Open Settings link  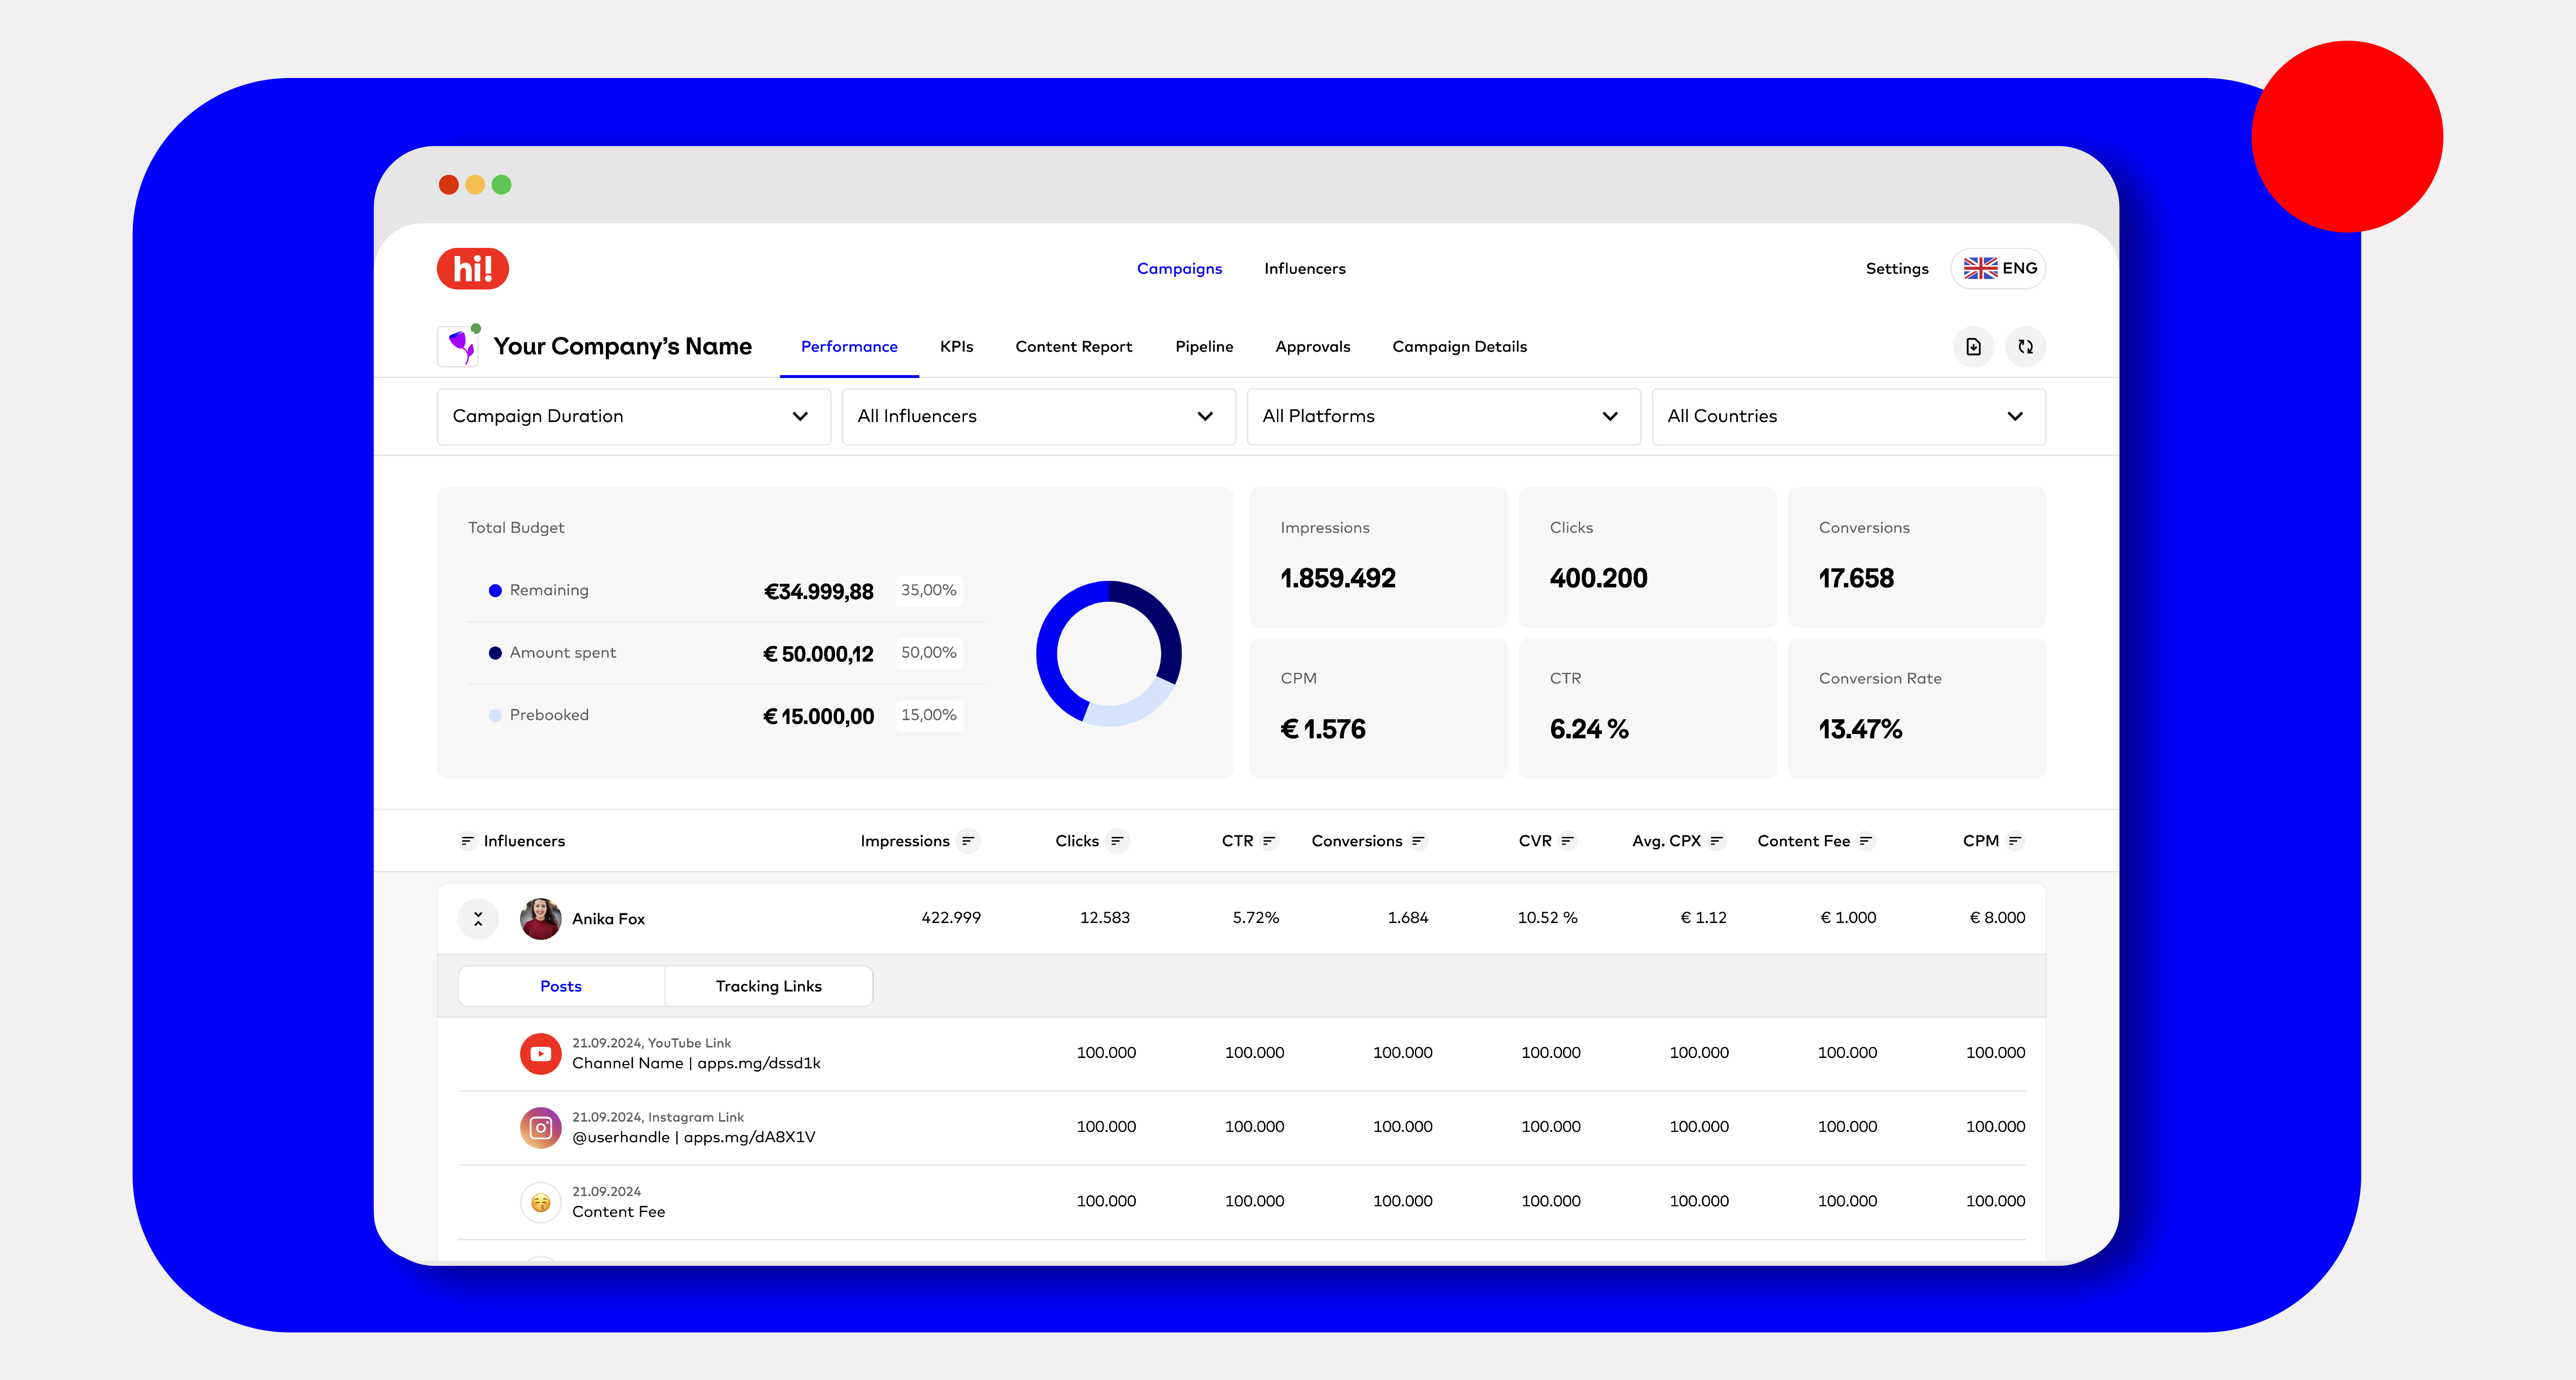point(1896,268)
